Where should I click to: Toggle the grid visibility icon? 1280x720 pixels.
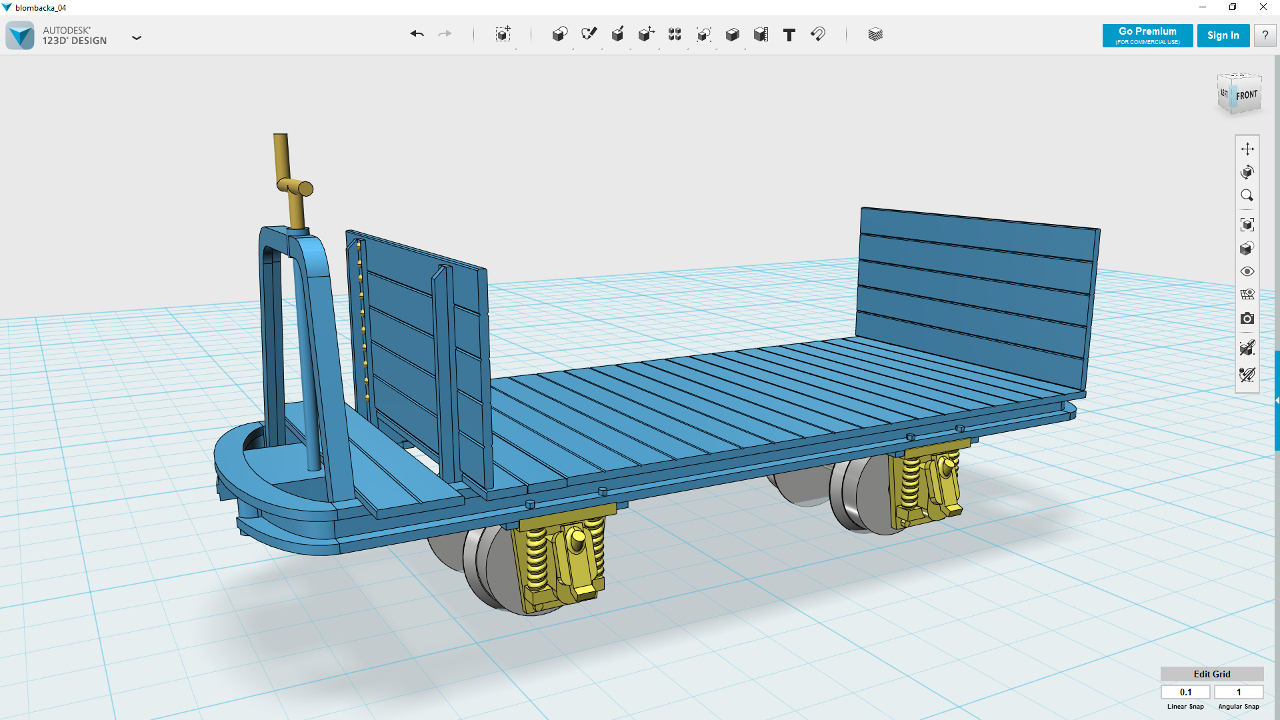(x=1247, y=295)
